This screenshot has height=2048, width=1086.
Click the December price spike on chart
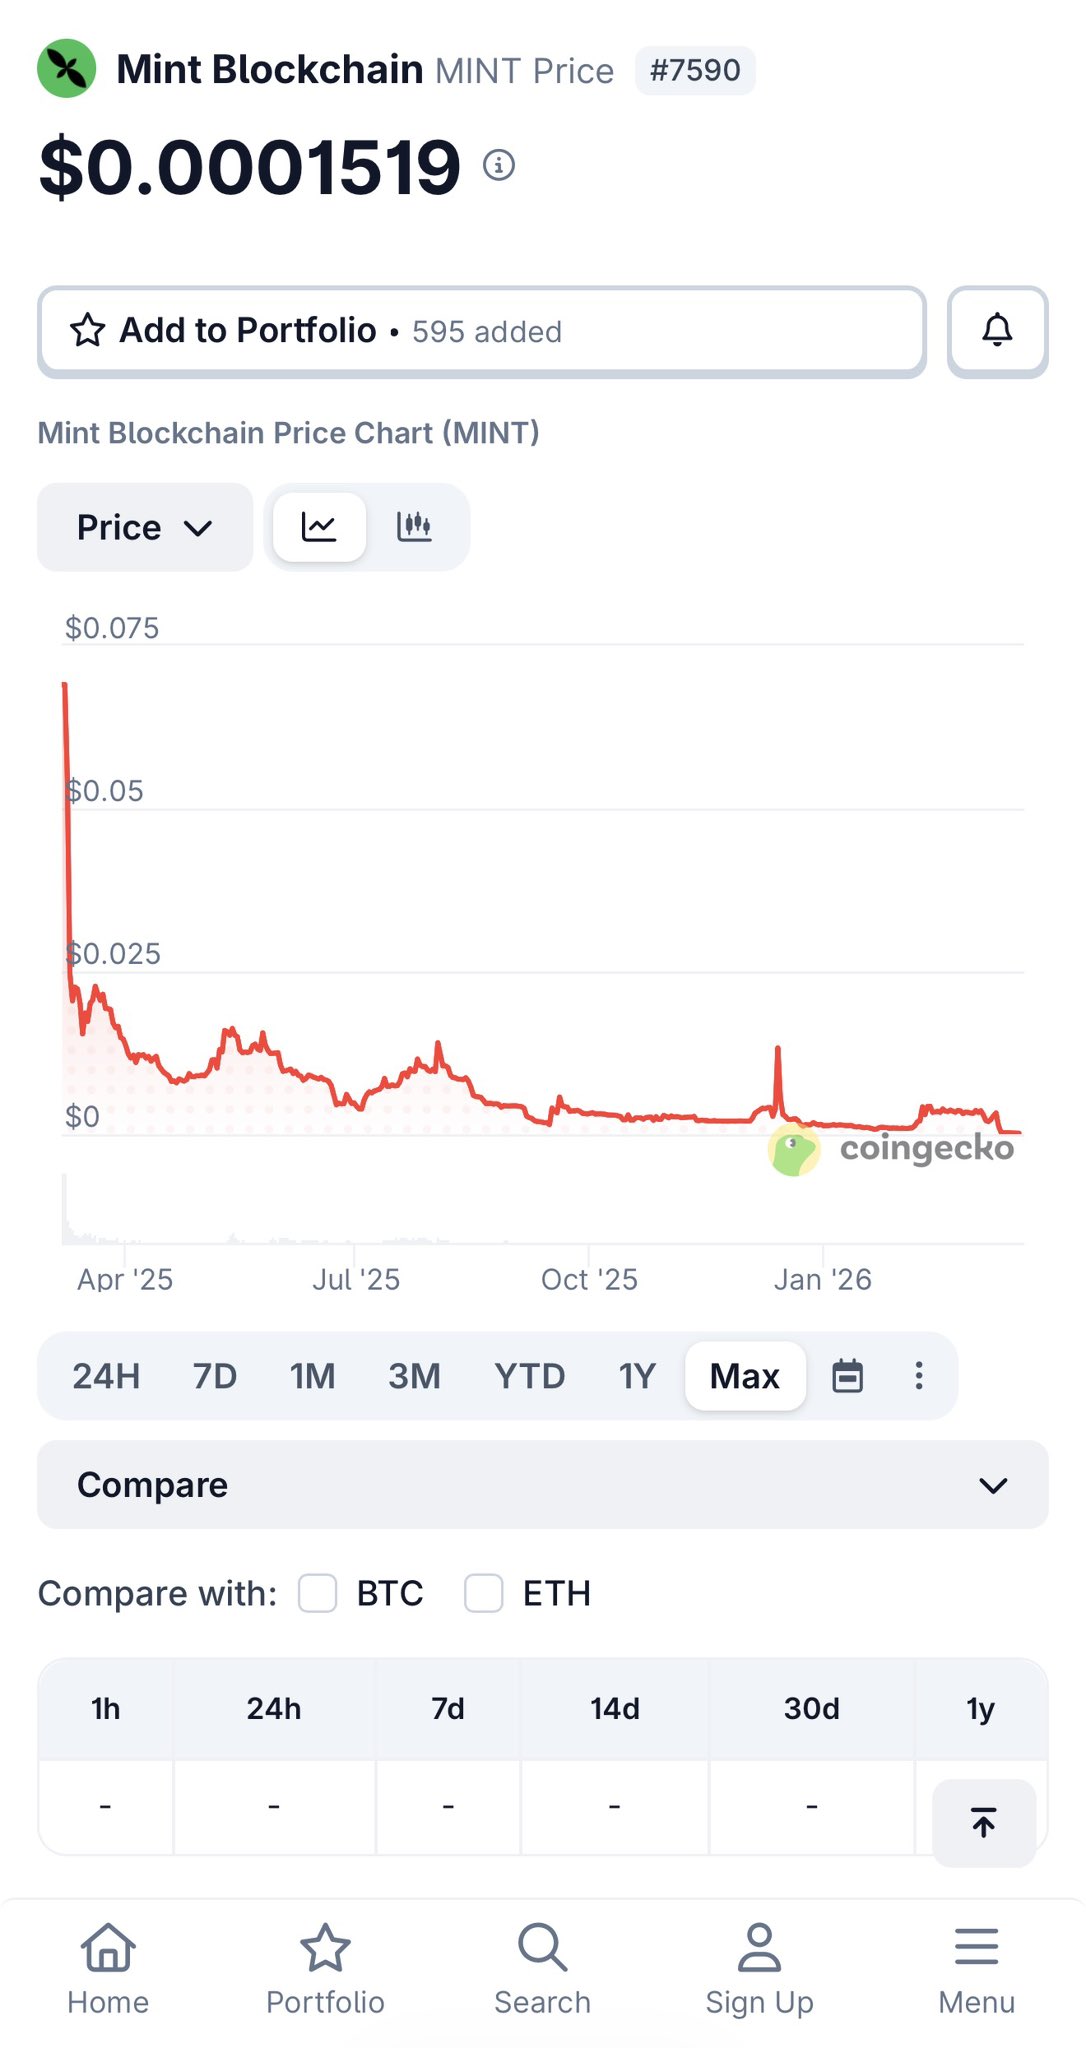pos(778,1052)
